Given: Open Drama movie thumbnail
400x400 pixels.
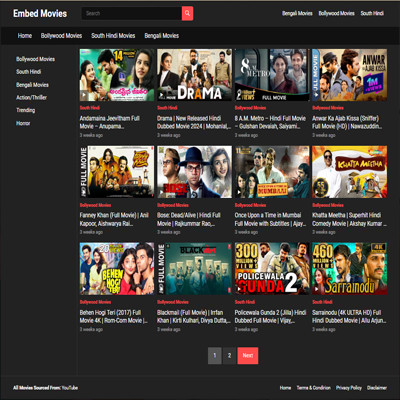Looking at the screenshot, I should (x=194, y=75).
